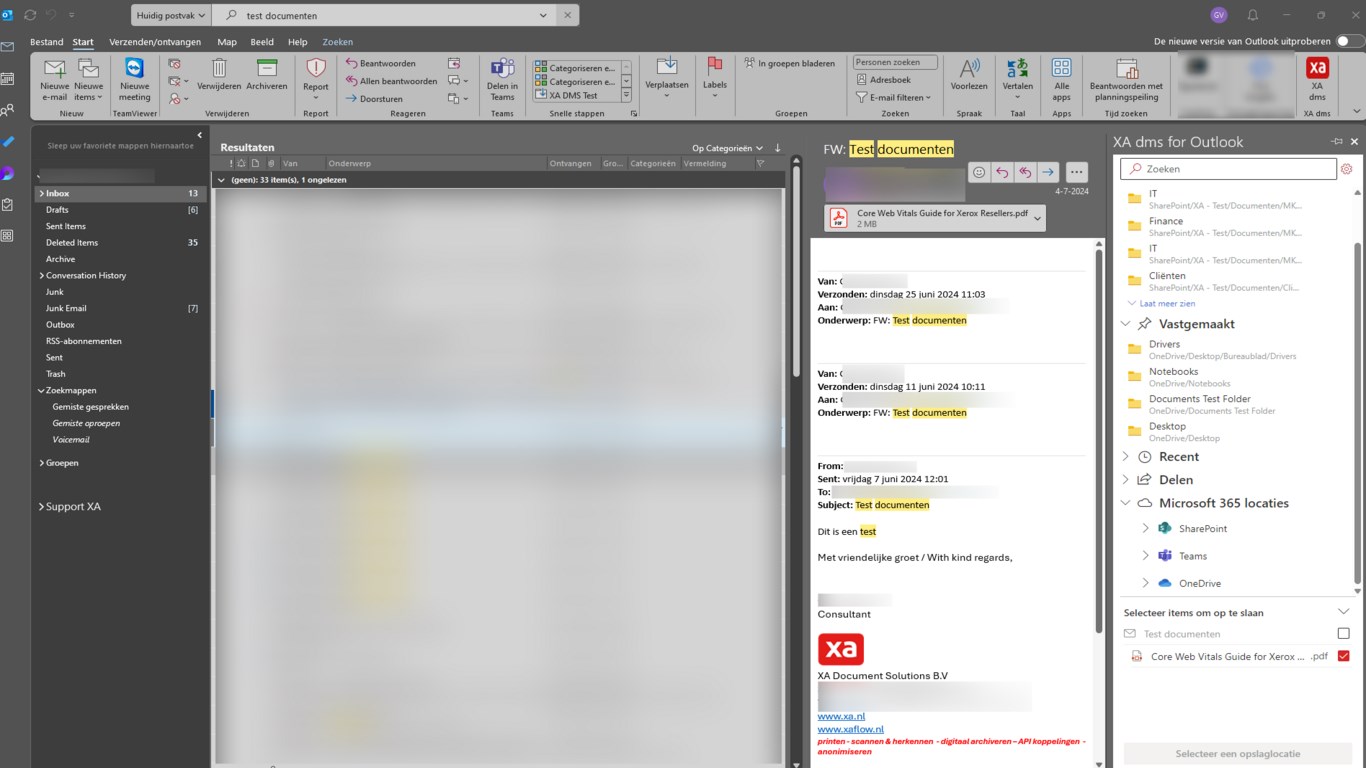Switch to the Zoeken tab

coord(338,42)
